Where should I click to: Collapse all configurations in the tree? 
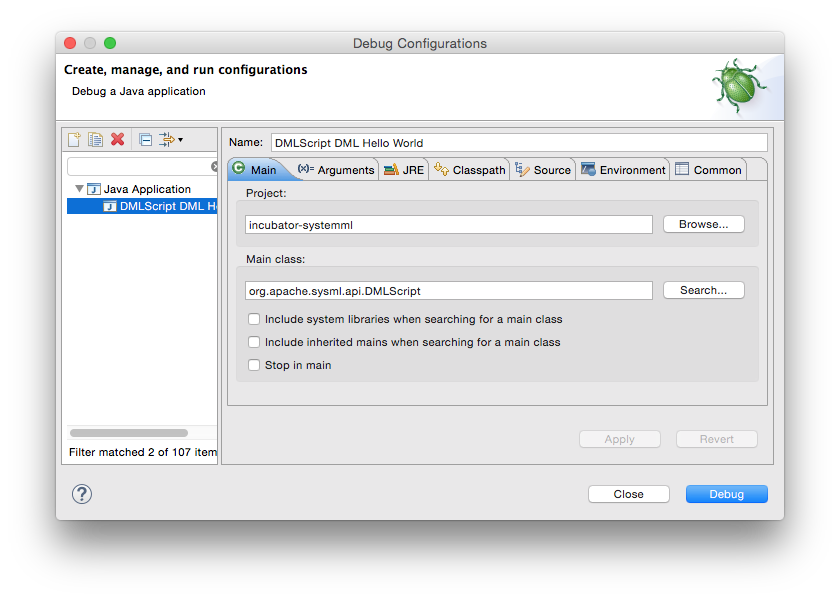pyautogui.click(x=145, y=140)
